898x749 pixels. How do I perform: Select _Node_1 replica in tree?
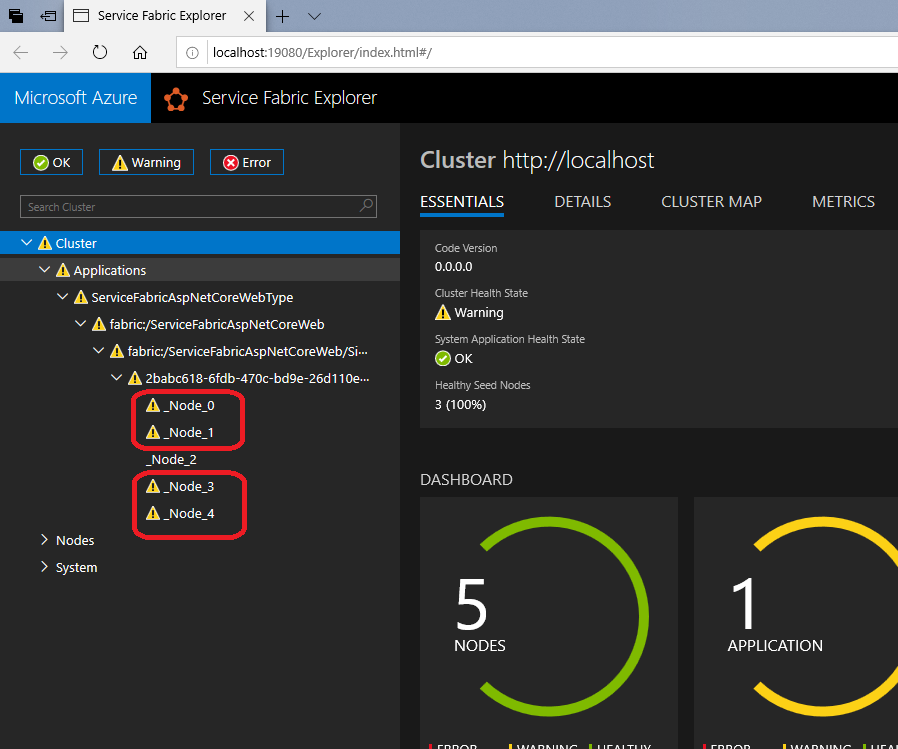point(189,432)
